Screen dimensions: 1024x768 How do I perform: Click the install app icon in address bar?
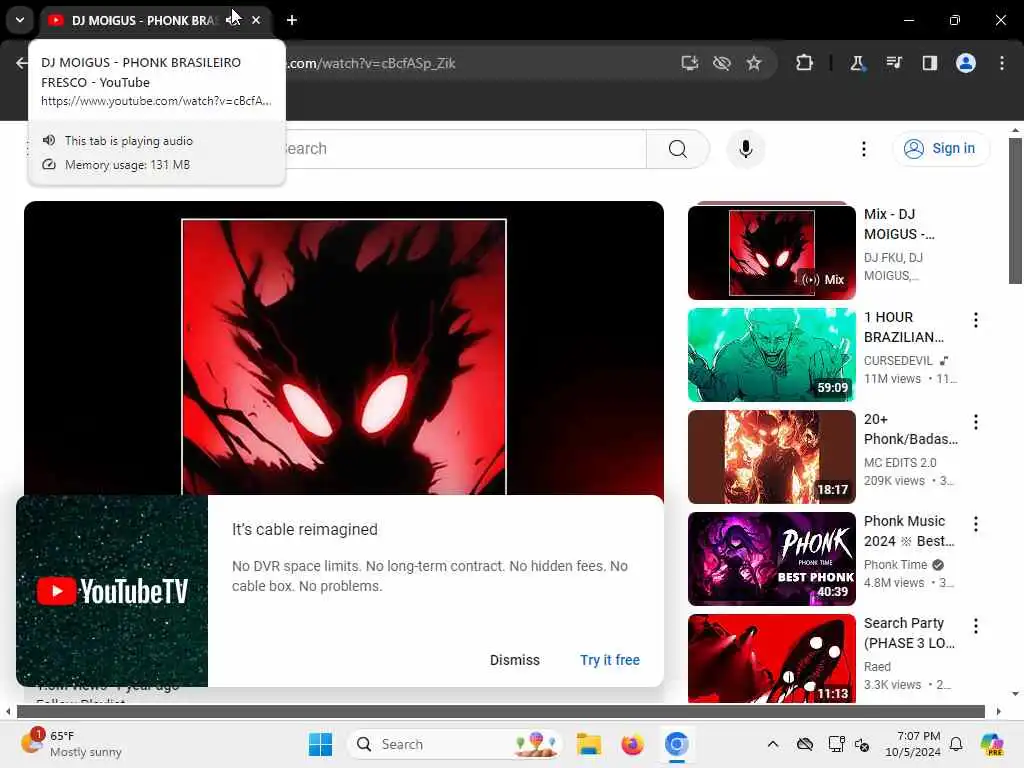pyautogui.click(x=690, y=63)
